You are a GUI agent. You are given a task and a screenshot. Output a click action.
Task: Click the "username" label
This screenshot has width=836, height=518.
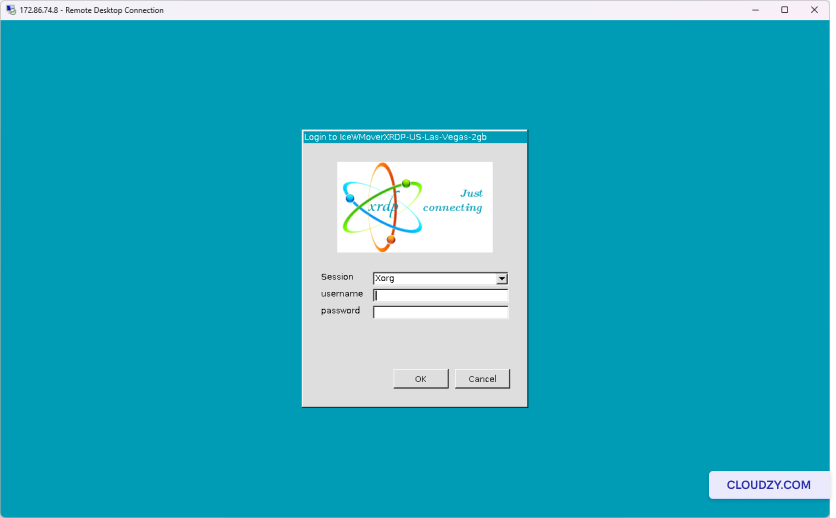click(342, 294)
